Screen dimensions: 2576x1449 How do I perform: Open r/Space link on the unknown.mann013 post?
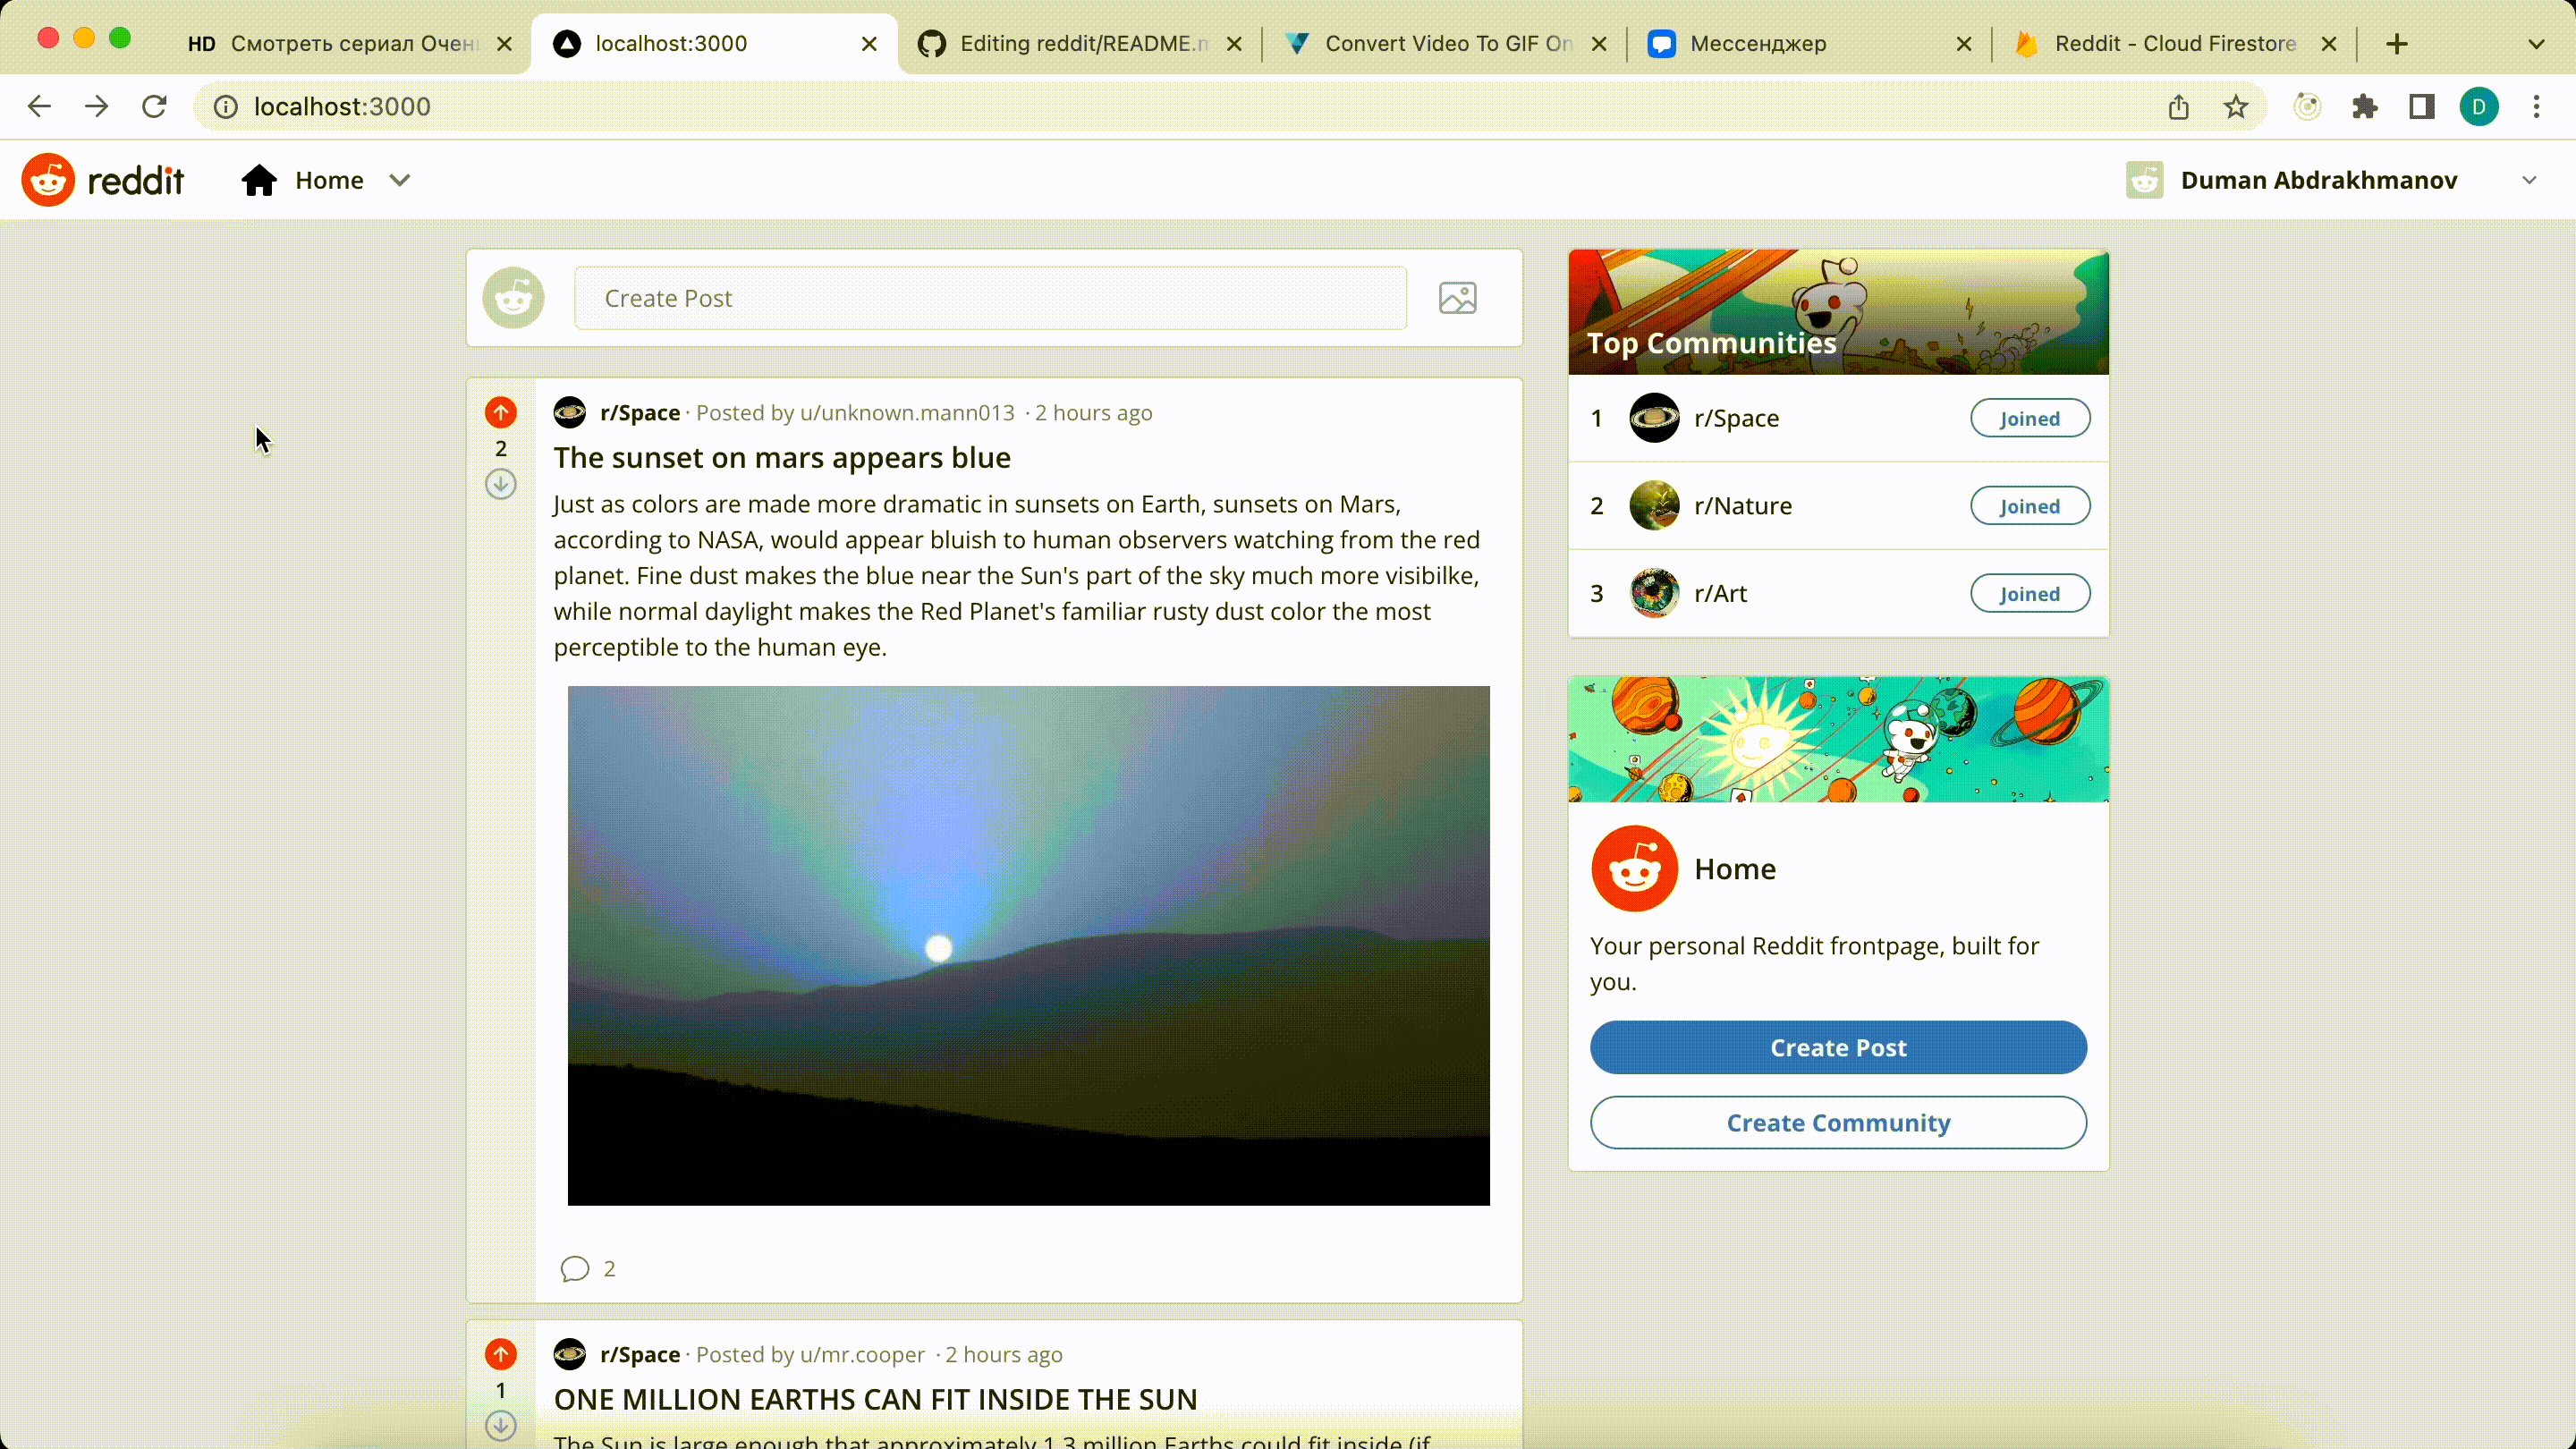click(640, 412)
